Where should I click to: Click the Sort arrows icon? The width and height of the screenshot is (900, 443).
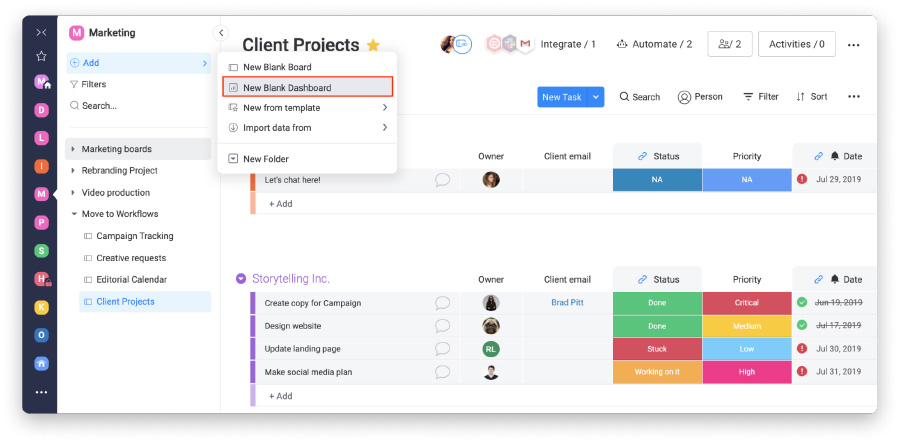point(801,97)
